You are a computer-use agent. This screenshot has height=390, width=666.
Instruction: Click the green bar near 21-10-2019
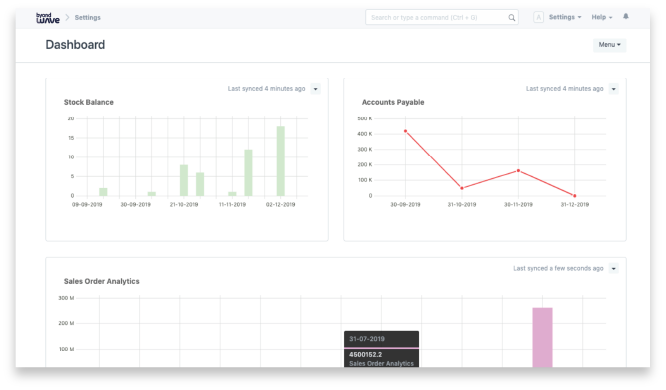pos(184,180)
